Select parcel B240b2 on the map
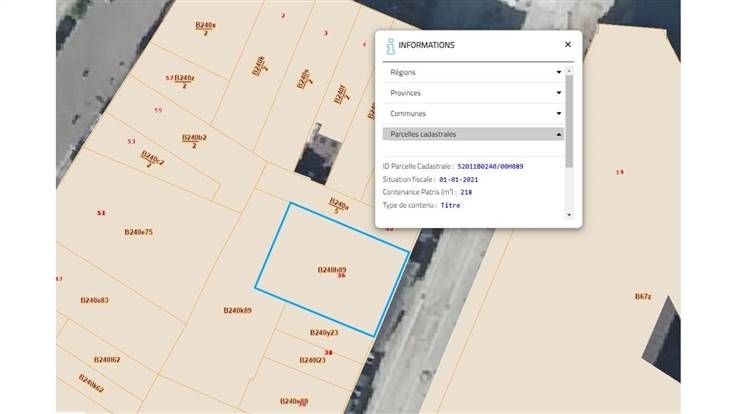Screen dimensions: 736x414 (194, 138)
